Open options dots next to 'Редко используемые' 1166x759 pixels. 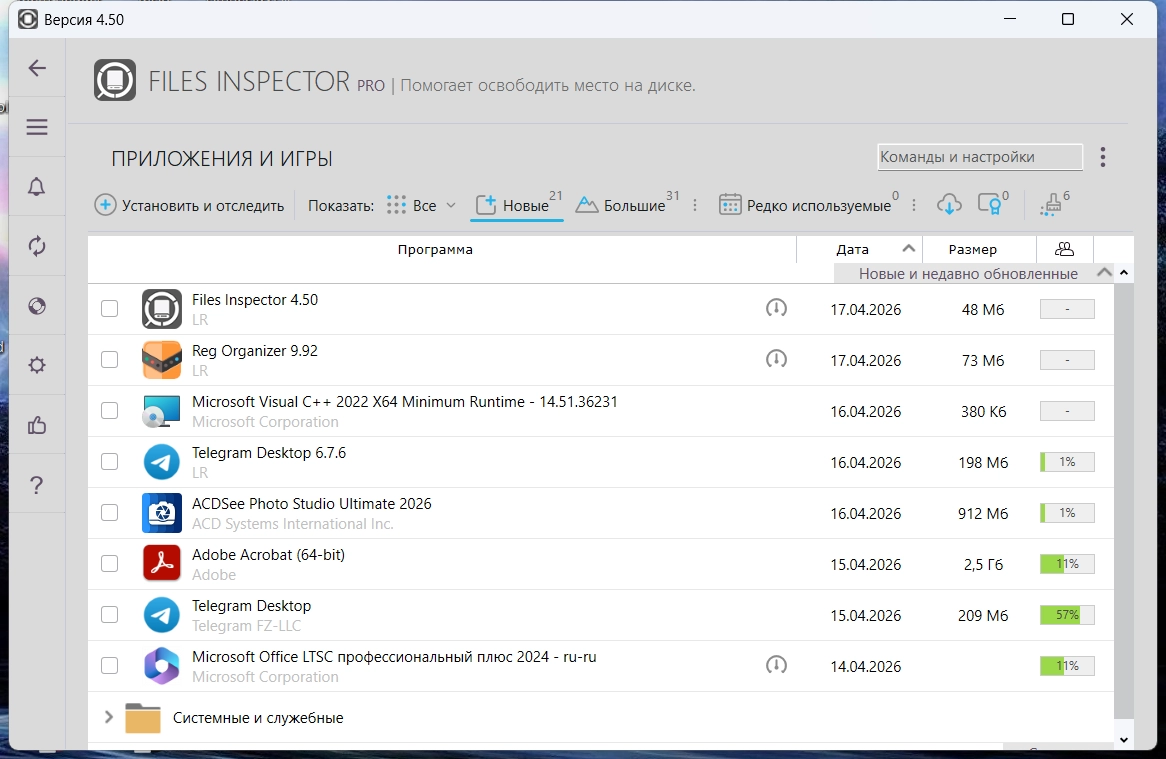point(913,205)
